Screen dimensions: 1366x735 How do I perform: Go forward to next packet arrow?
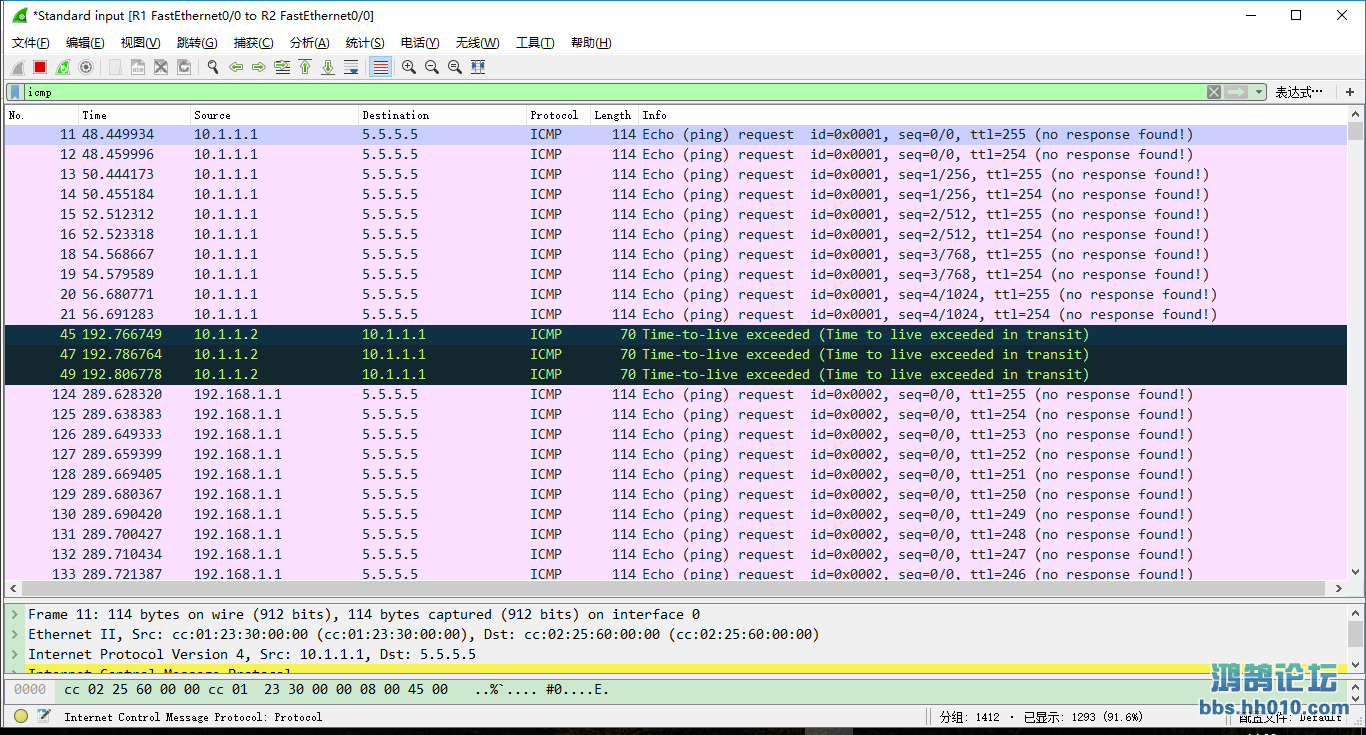[259, 67]
